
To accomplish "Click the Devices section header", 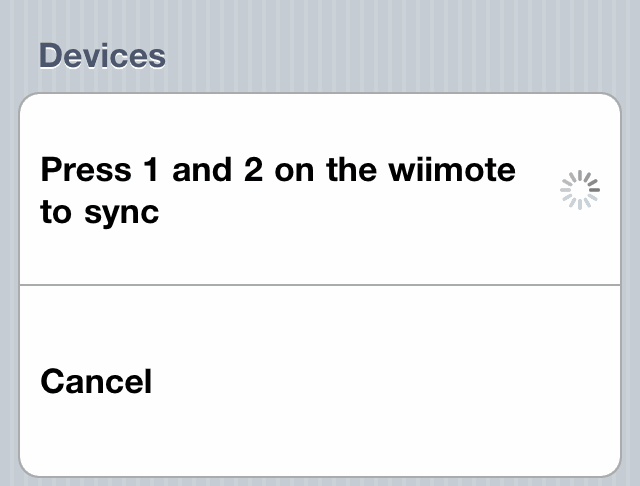I will pos(102,55).
